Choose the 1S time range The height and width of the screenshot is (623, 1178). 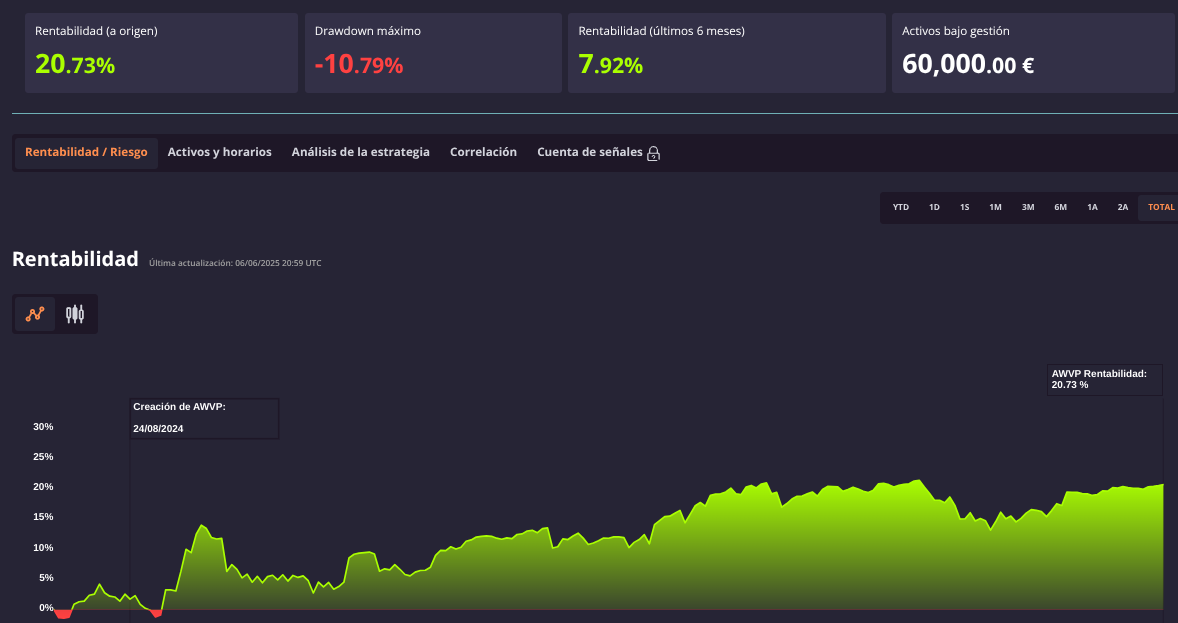tap(965, 207)
